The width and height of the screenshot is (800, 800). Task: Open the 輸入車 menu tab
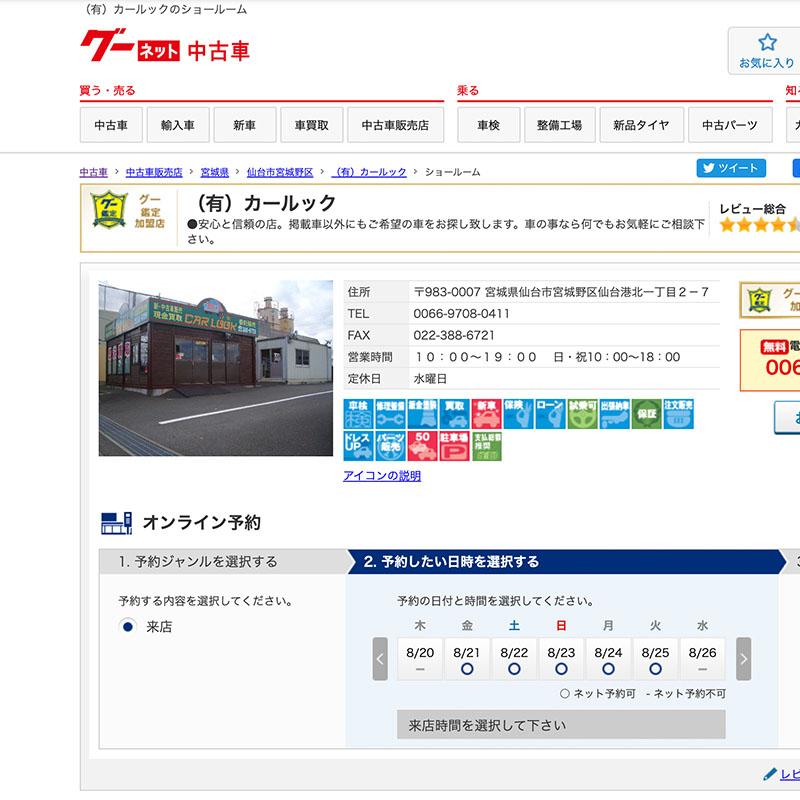pos(178,125)
